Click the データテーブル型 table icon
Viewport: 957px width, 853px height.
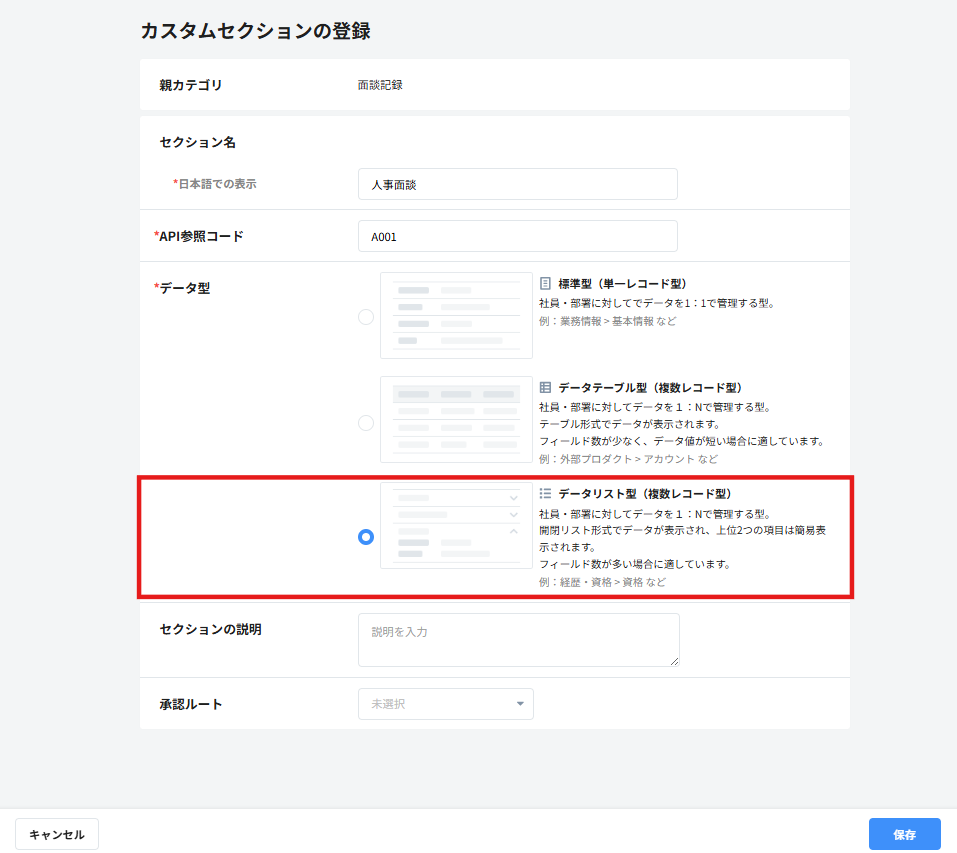545,387
